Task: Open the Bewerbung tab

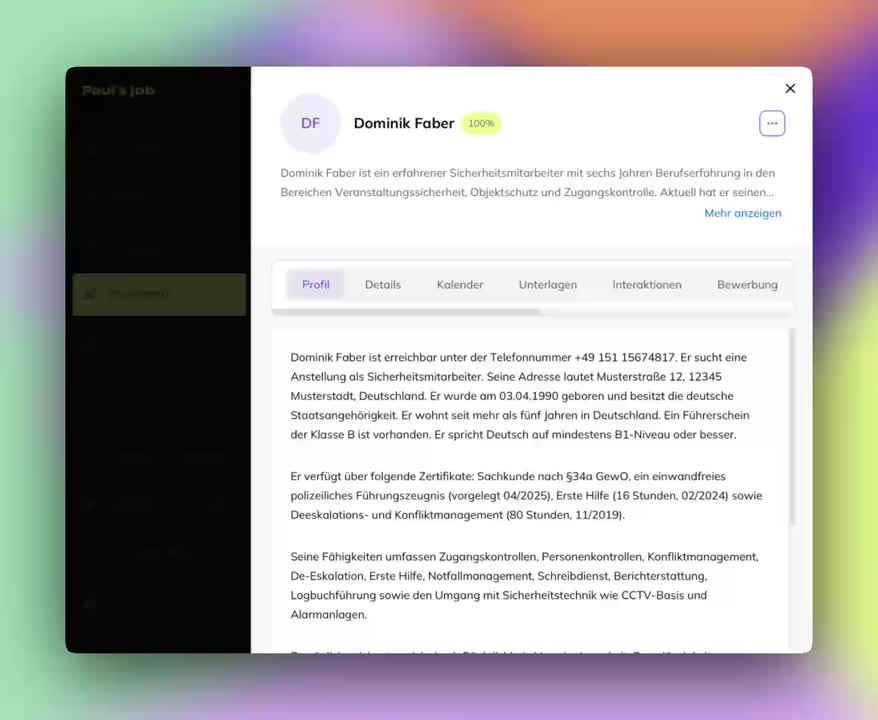Action: (x=747, y=284)
